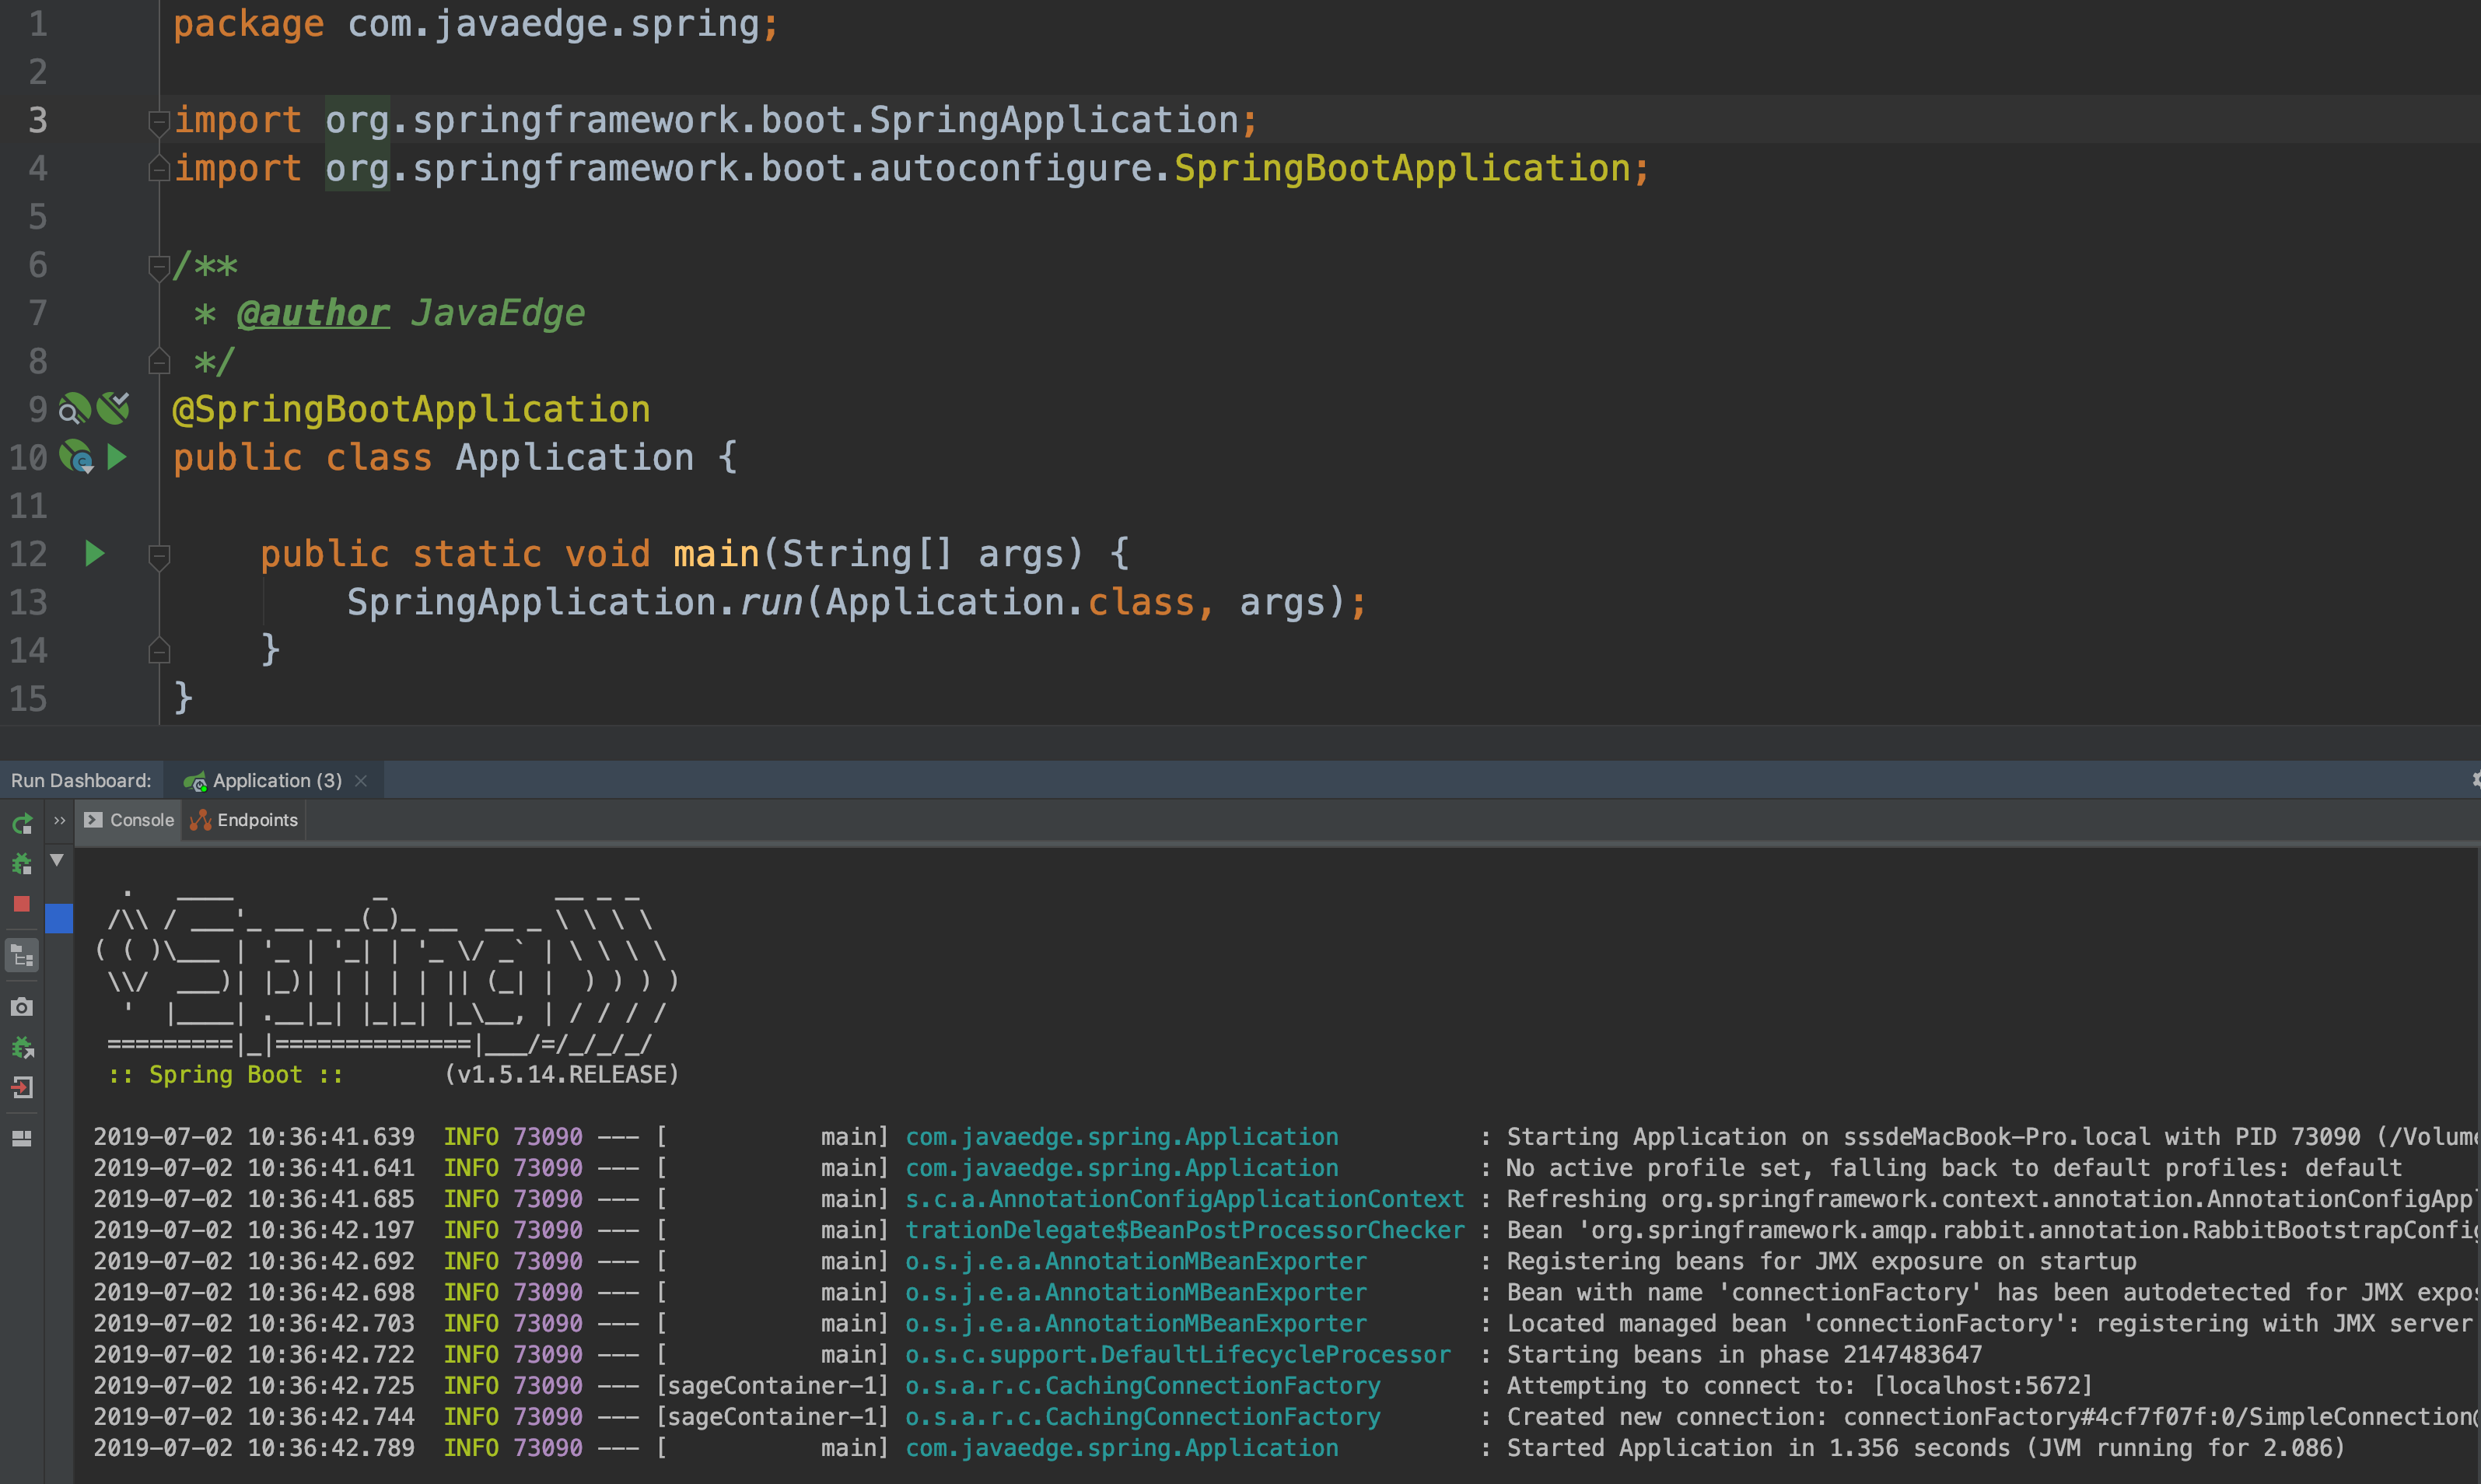Image resolution: width=2481 pixels, height=1484 pixels.
Task: Toggle the Show Configurations tree button
Action: 22,956
